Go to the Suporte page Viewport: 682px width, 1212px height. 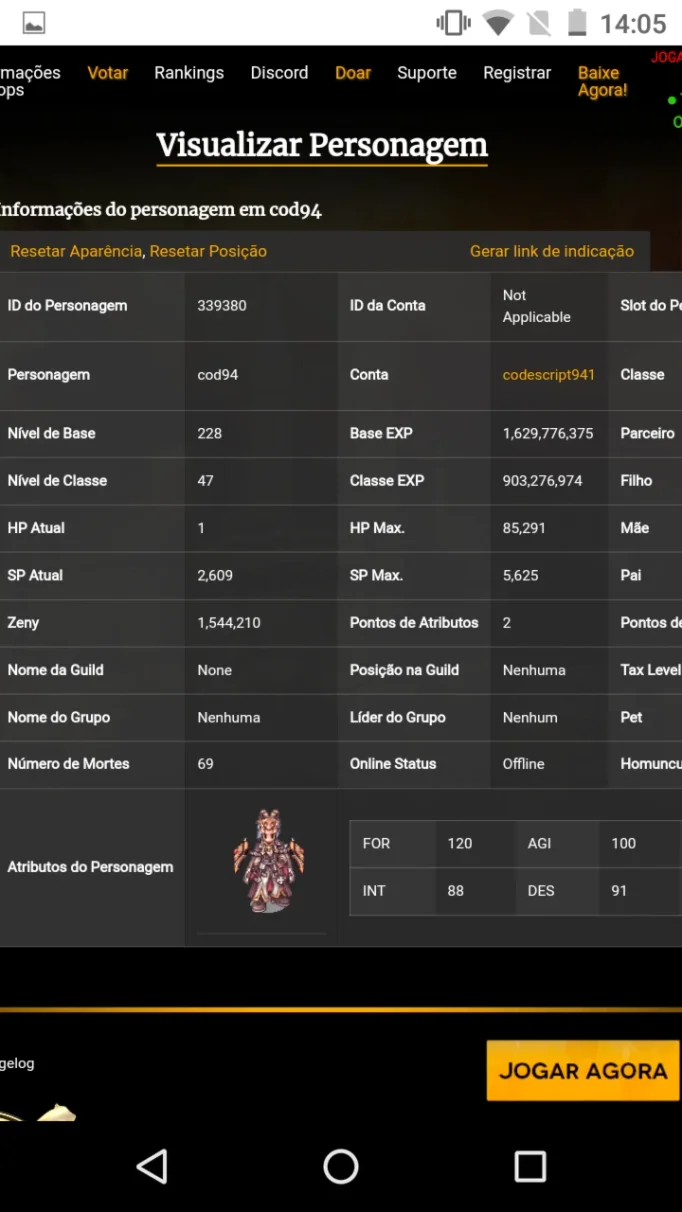coord(427,73)
